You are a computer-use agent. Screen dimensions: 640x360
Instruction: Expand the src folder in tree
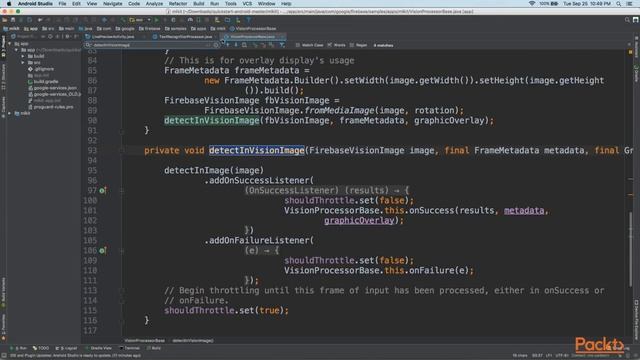(x=23, y=62)
